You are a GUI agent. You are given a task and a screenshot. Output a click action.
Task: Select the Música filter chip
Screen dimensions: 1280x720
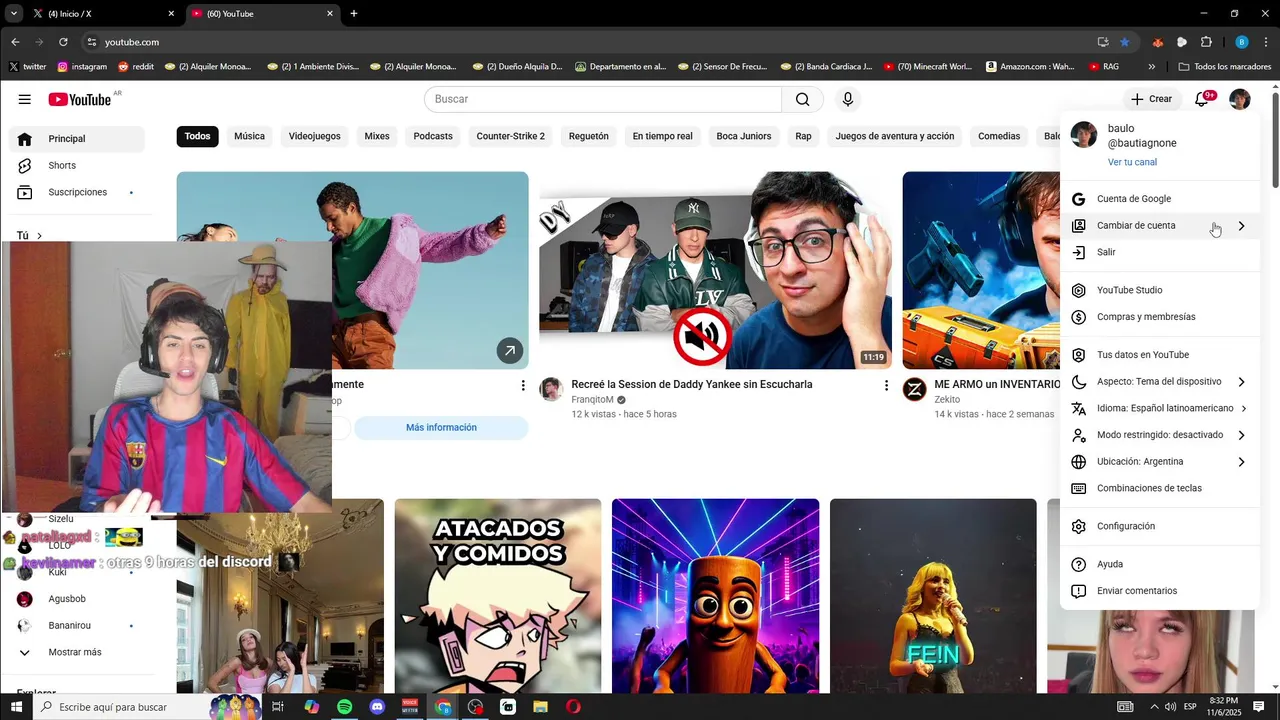tap(249, 136)
